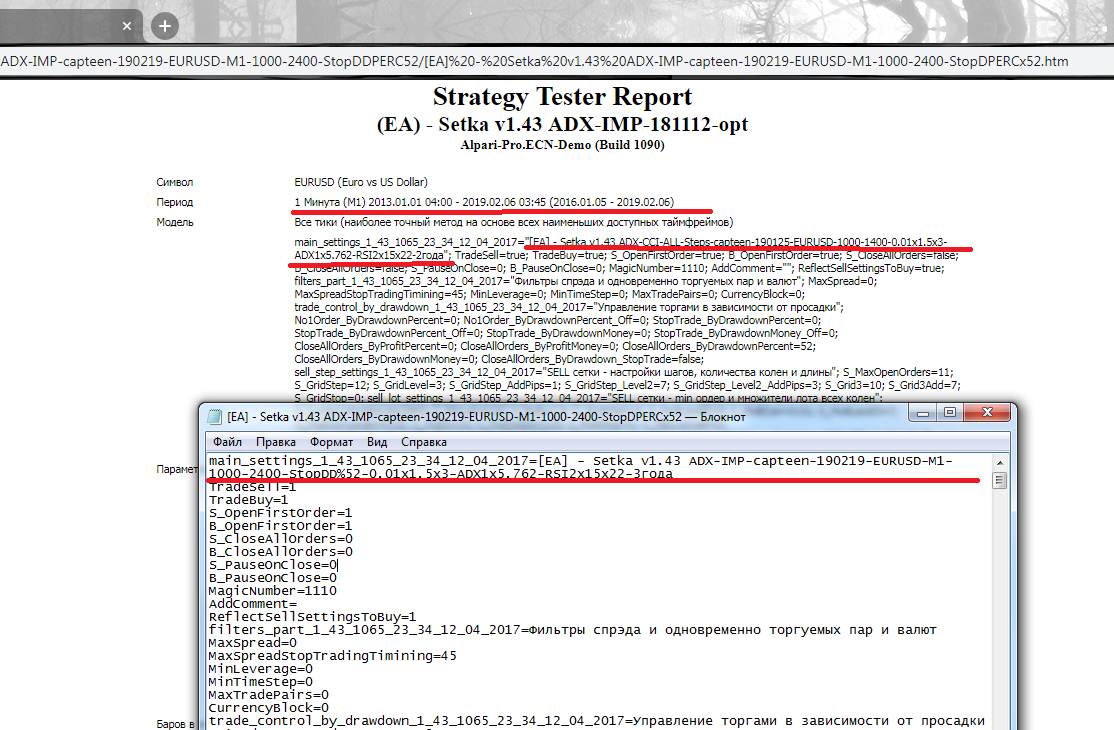Click the '(EA) - Setka v1.43' report subtitle

562,124
